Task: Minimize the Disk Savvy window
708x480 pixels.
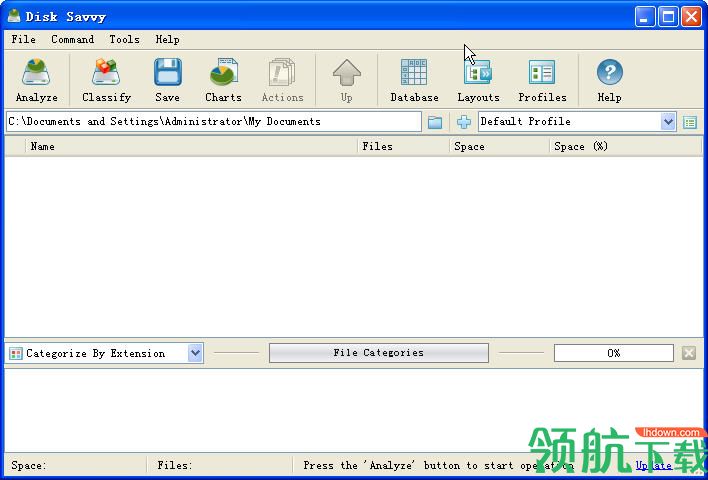Action: tap(645, 17)
